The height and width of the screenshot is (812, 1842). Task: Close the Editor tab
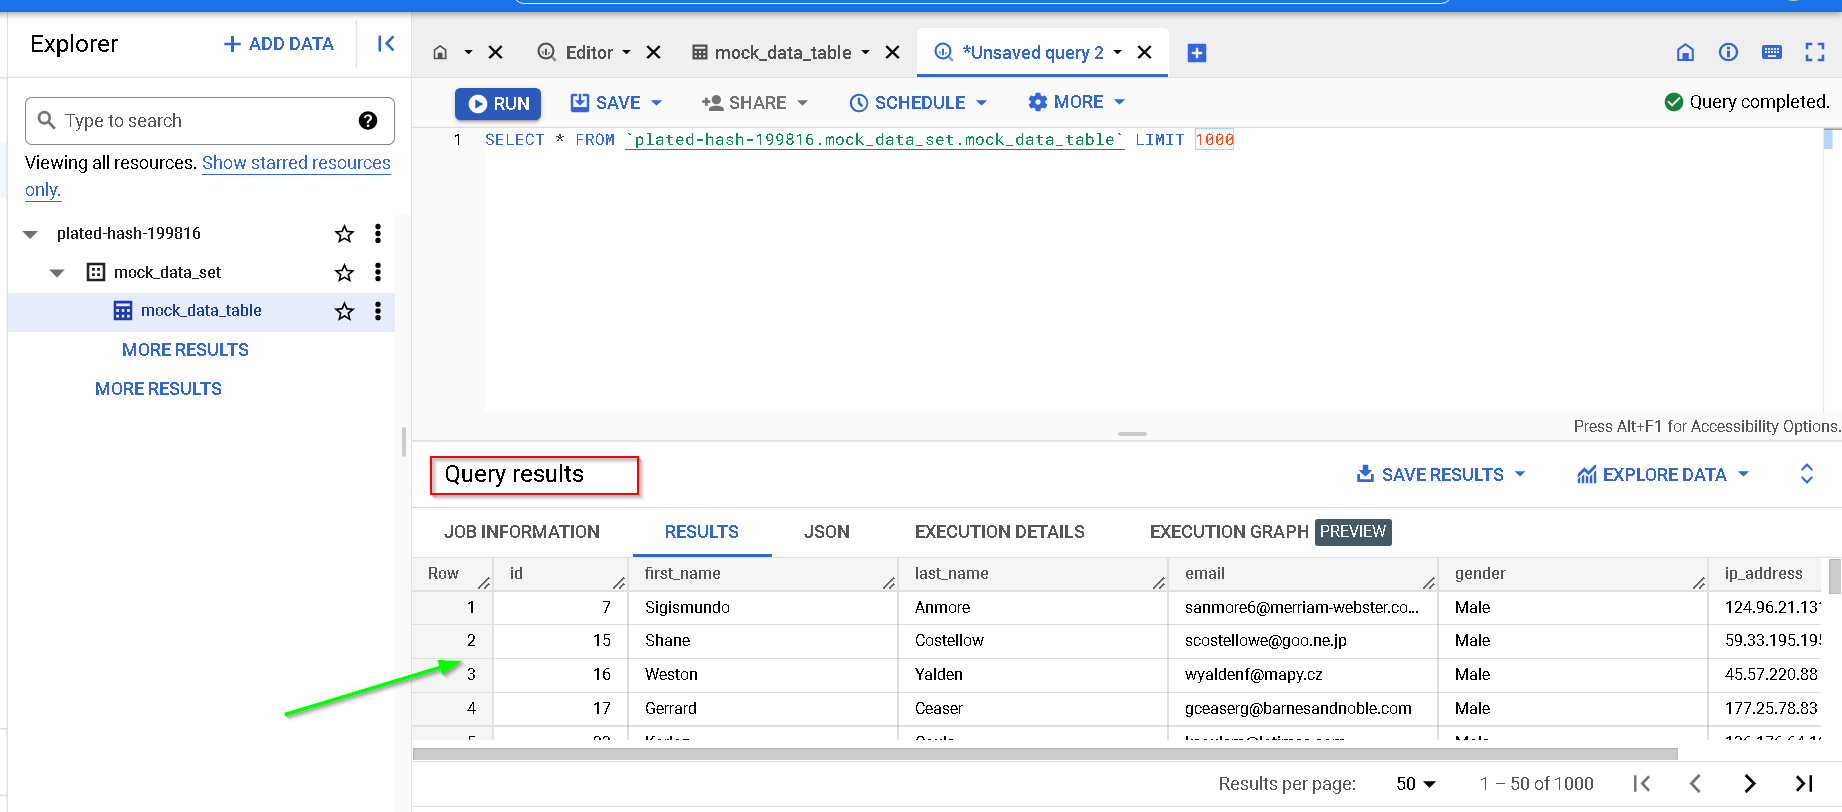[x=653, y=53]
